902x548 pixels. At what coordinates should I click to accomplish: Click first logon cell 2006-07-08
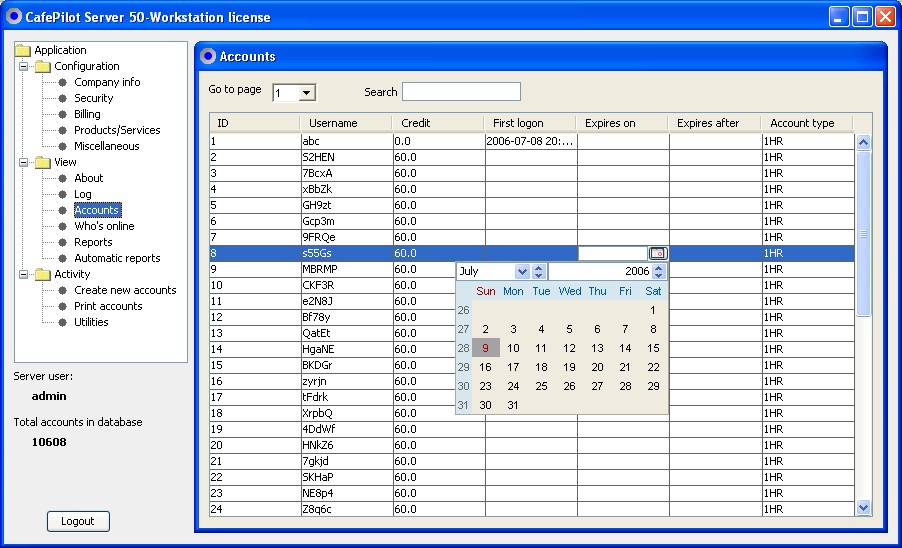[532, 141]
